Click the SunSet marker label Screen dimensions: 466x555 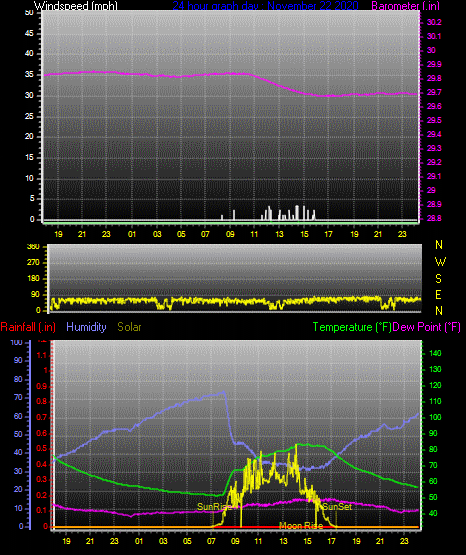[x=337, y=507]
